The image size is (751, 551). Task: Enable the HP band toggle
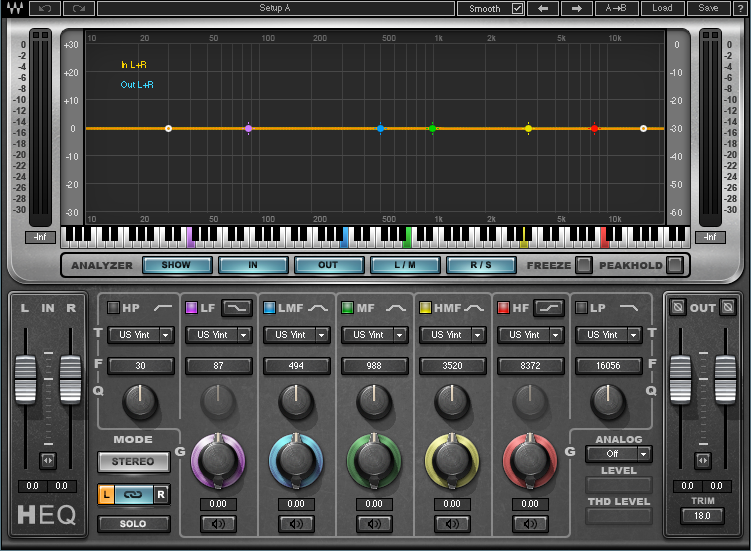click(113, 308)
